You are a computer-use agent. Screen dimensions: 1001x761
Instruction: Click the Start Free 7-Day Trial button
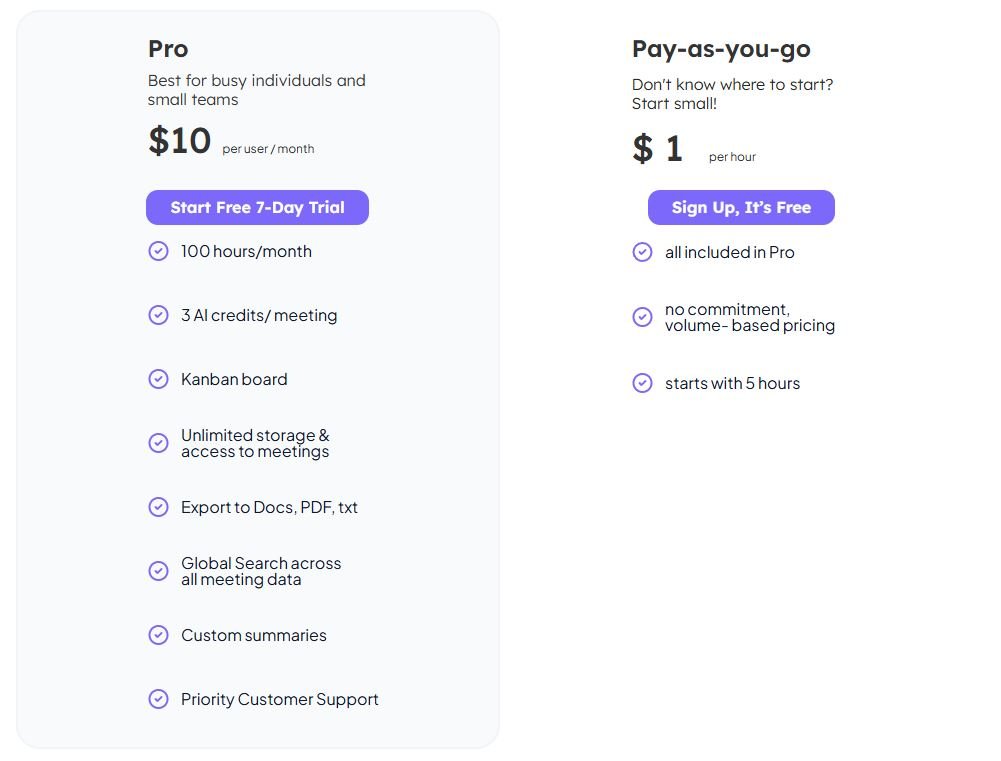tap(257, 208)
